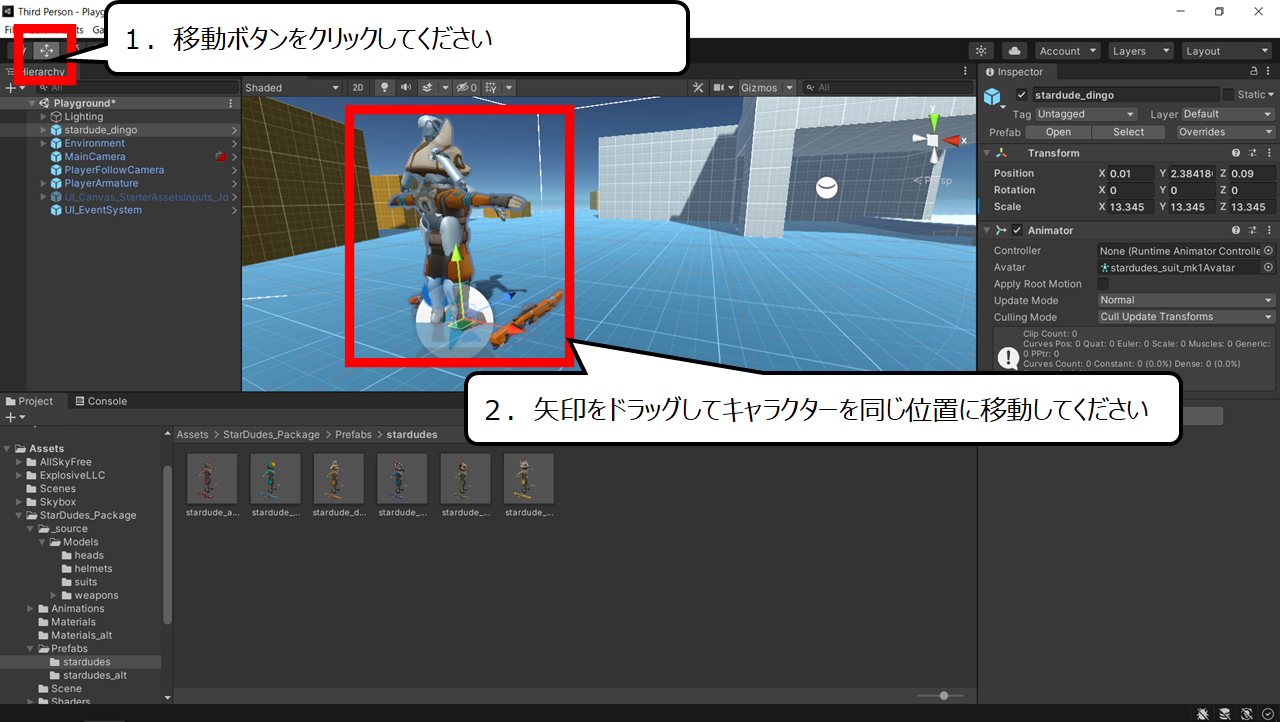Collapse the Animator component
The width and height of the screenshot is (1280, 722).
click(x=986, y=230)
